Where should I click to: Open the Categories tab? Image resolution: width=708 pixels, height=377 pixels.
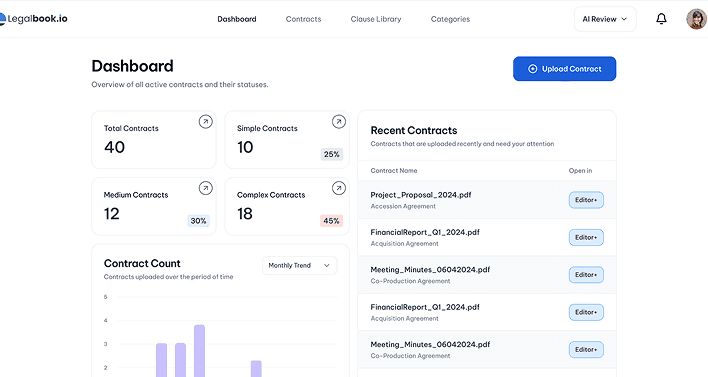click(450, 19)
